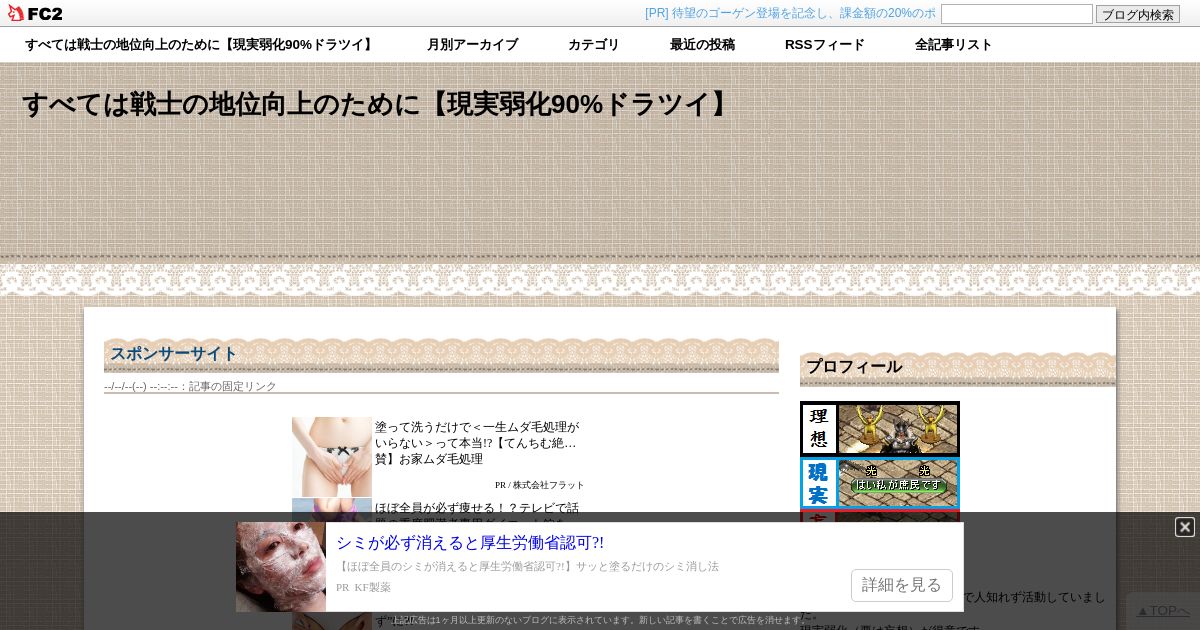Click the PR / 株式会社フラット label
The image size is (1200, 630).
tap(539, 485)
